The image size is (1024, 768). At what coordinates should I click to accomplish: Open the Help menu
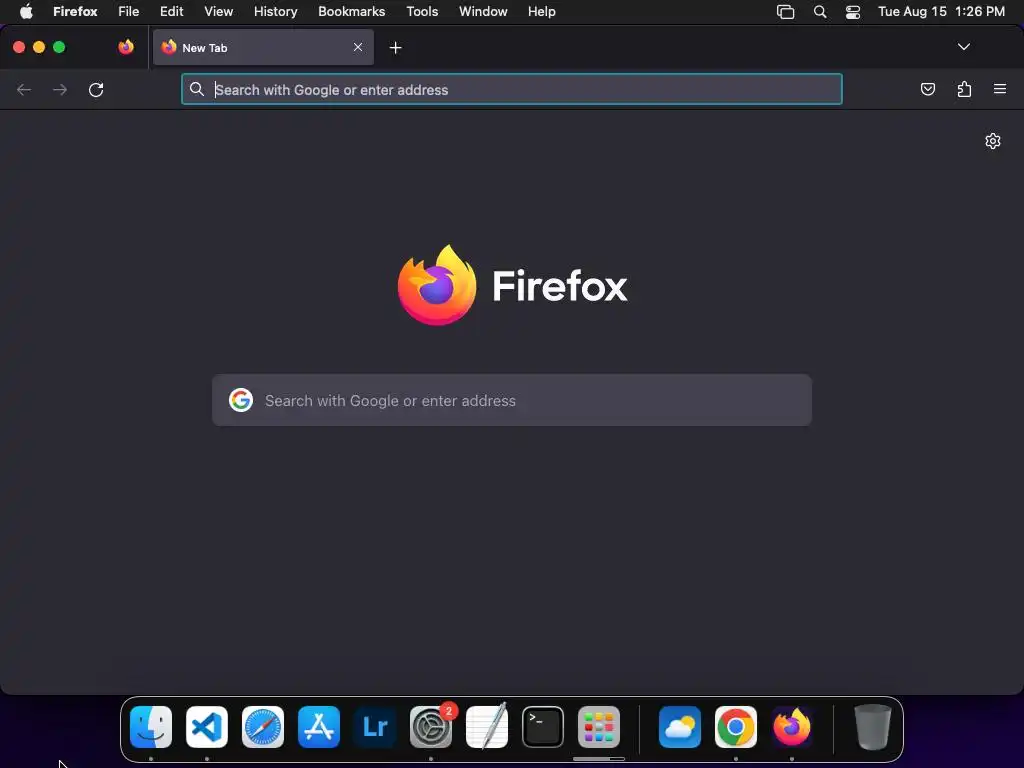click(541, 12)
